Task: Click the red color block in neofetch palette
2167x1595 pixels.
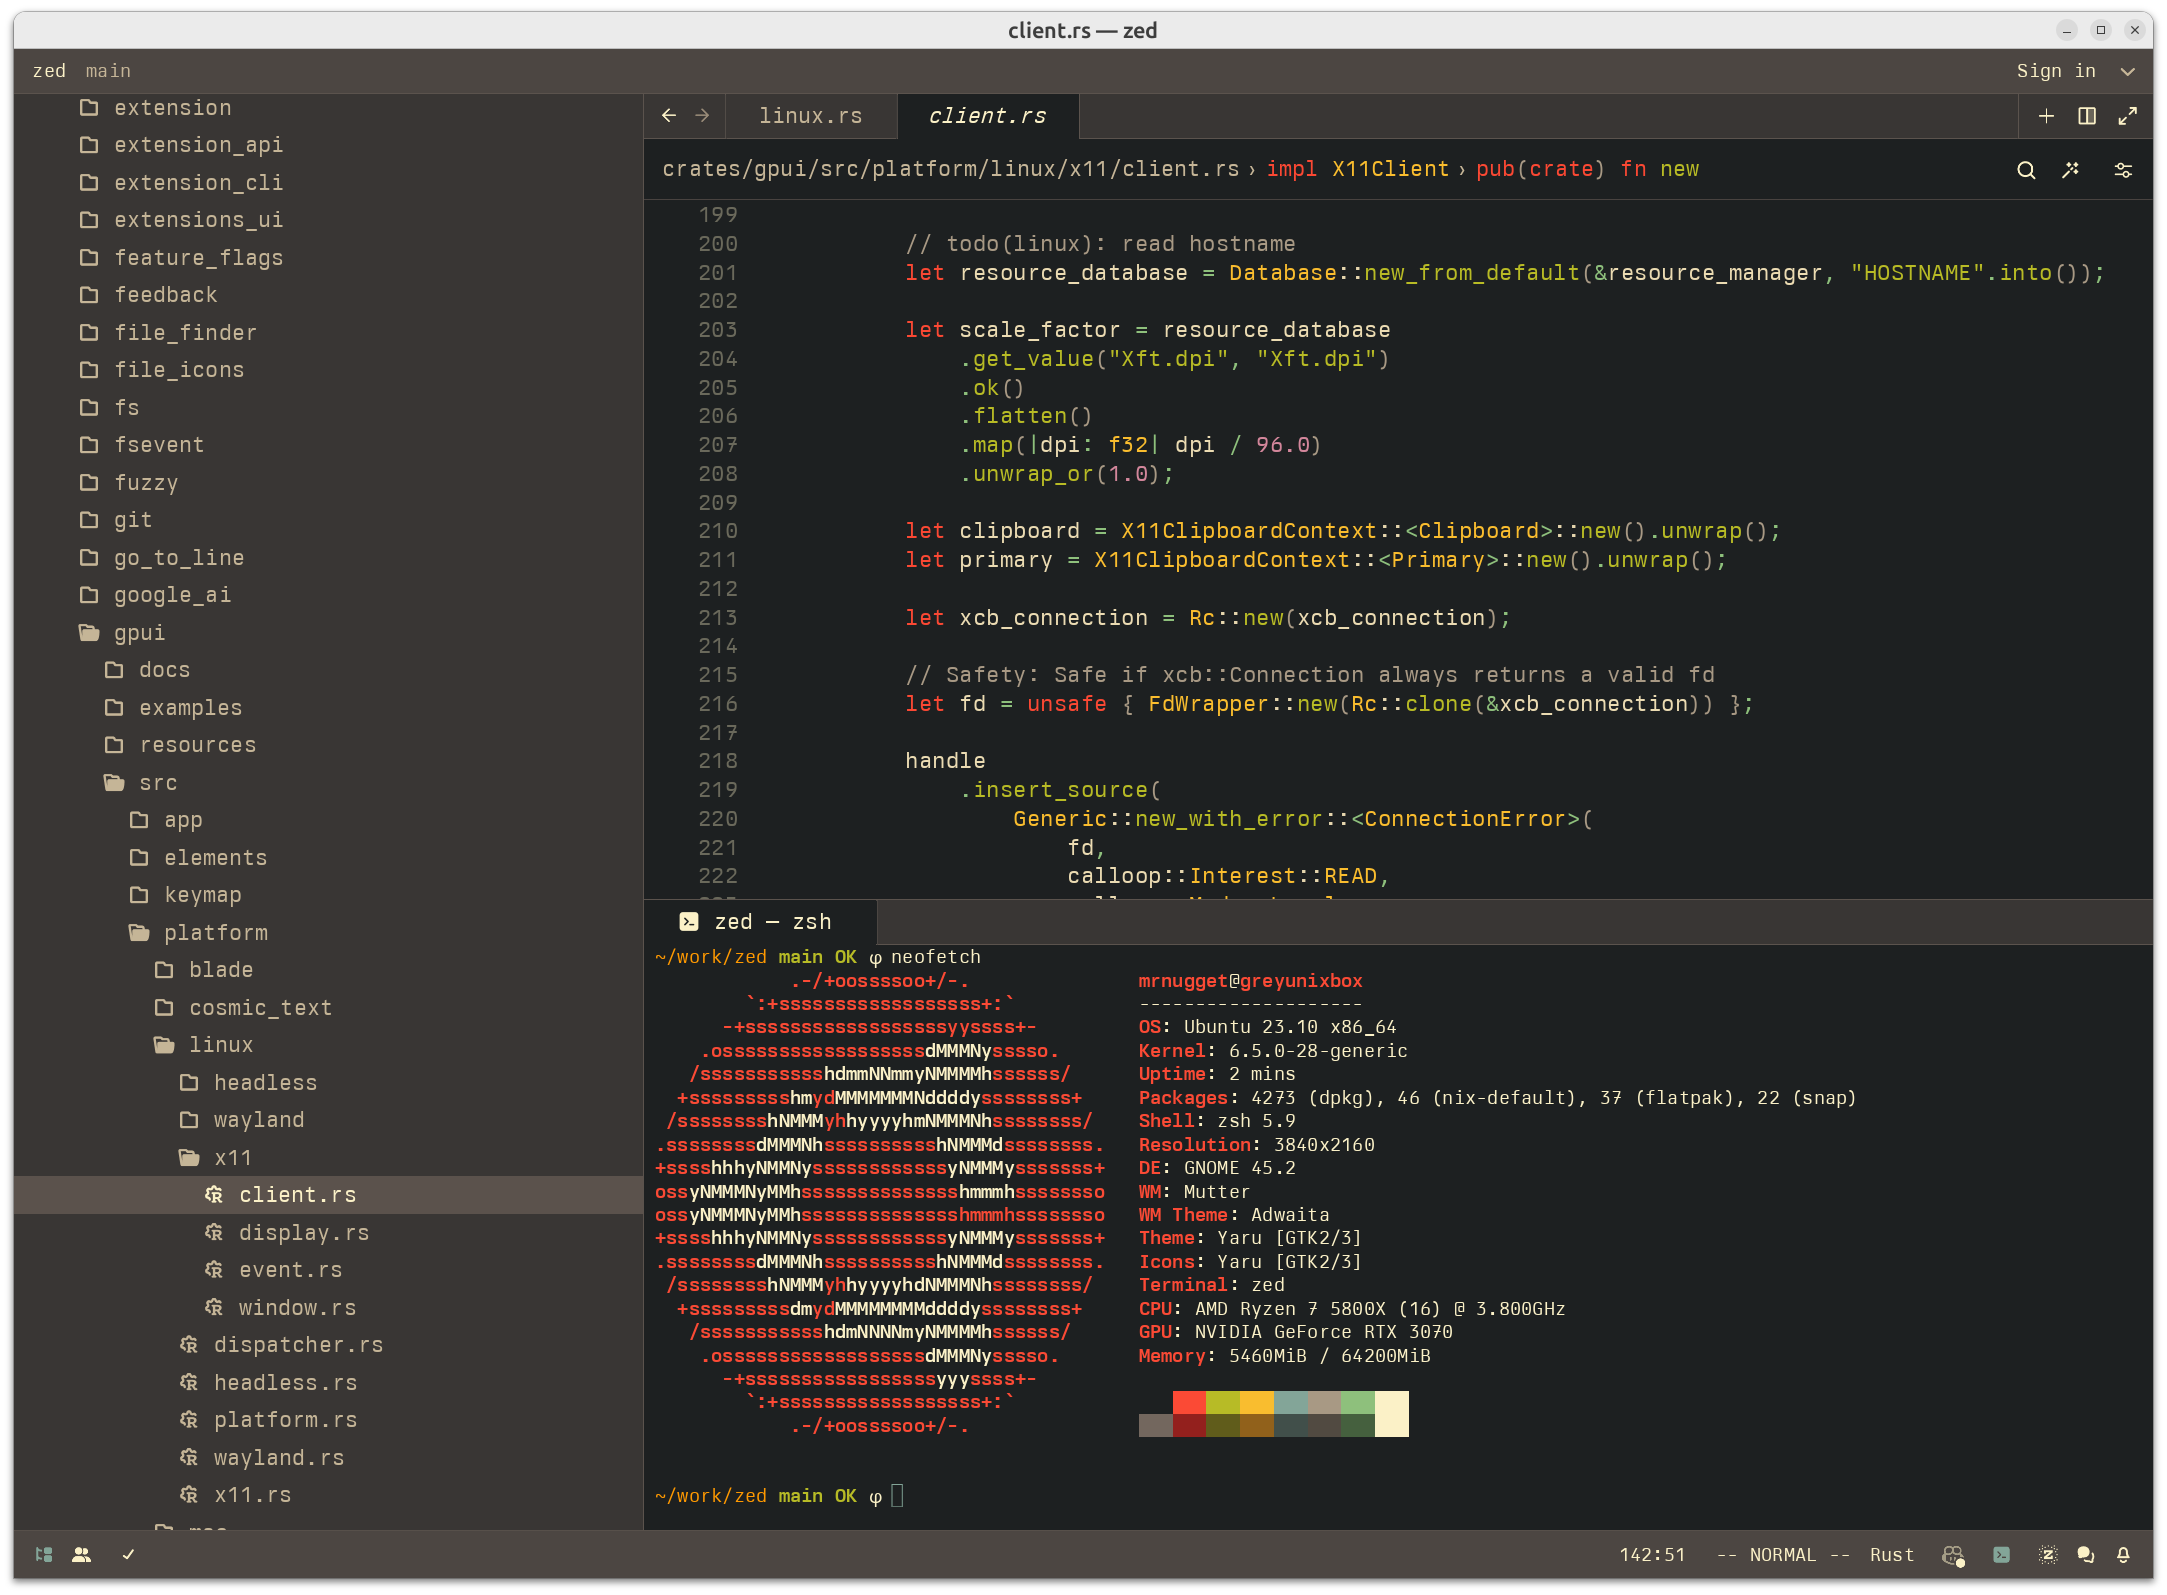Action: (x=1189, y=1402)
